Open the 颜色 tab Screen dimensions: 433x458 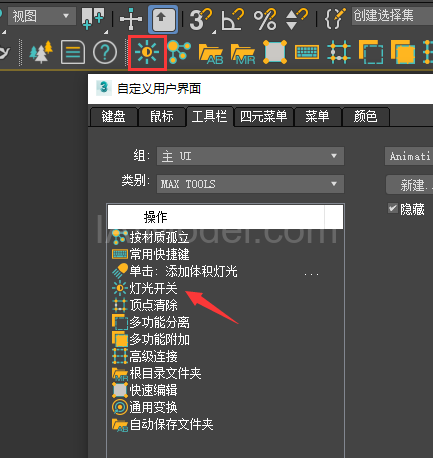pos(365,117)
